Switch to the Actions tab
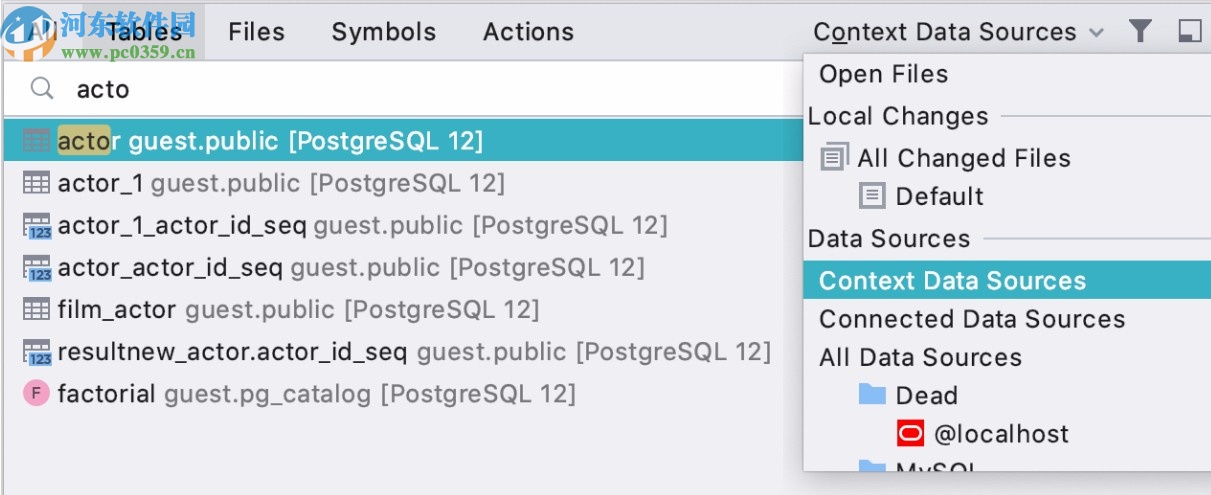Image resolution: width=1211 pixels, height=495 pixels. [528, 32]
